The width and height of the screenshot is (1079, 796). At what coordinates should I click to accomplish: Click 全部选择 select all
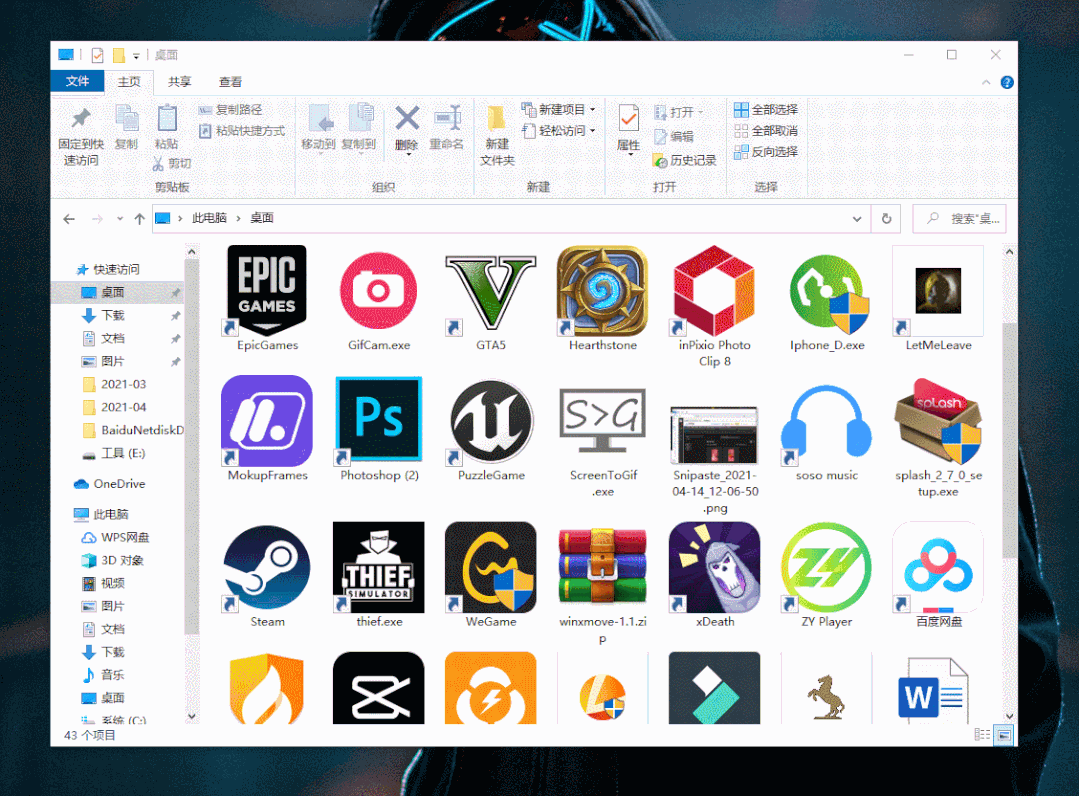point(766,109)
